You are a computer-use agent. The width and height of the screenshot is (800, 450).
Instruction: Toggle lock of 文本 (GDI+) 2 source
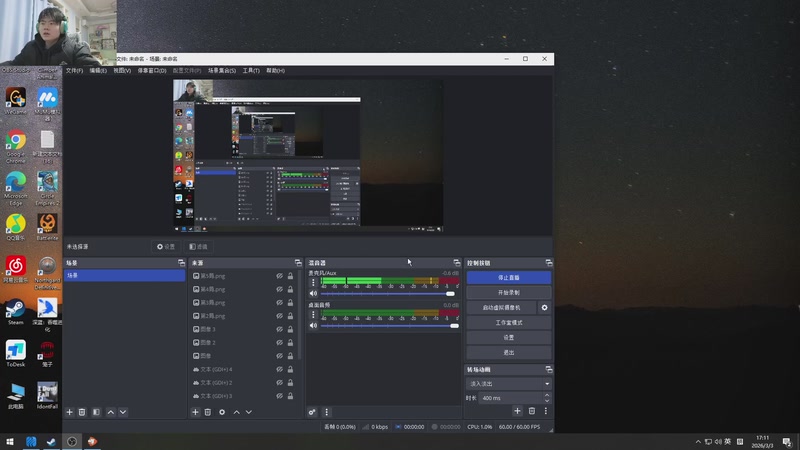[290, 383]
